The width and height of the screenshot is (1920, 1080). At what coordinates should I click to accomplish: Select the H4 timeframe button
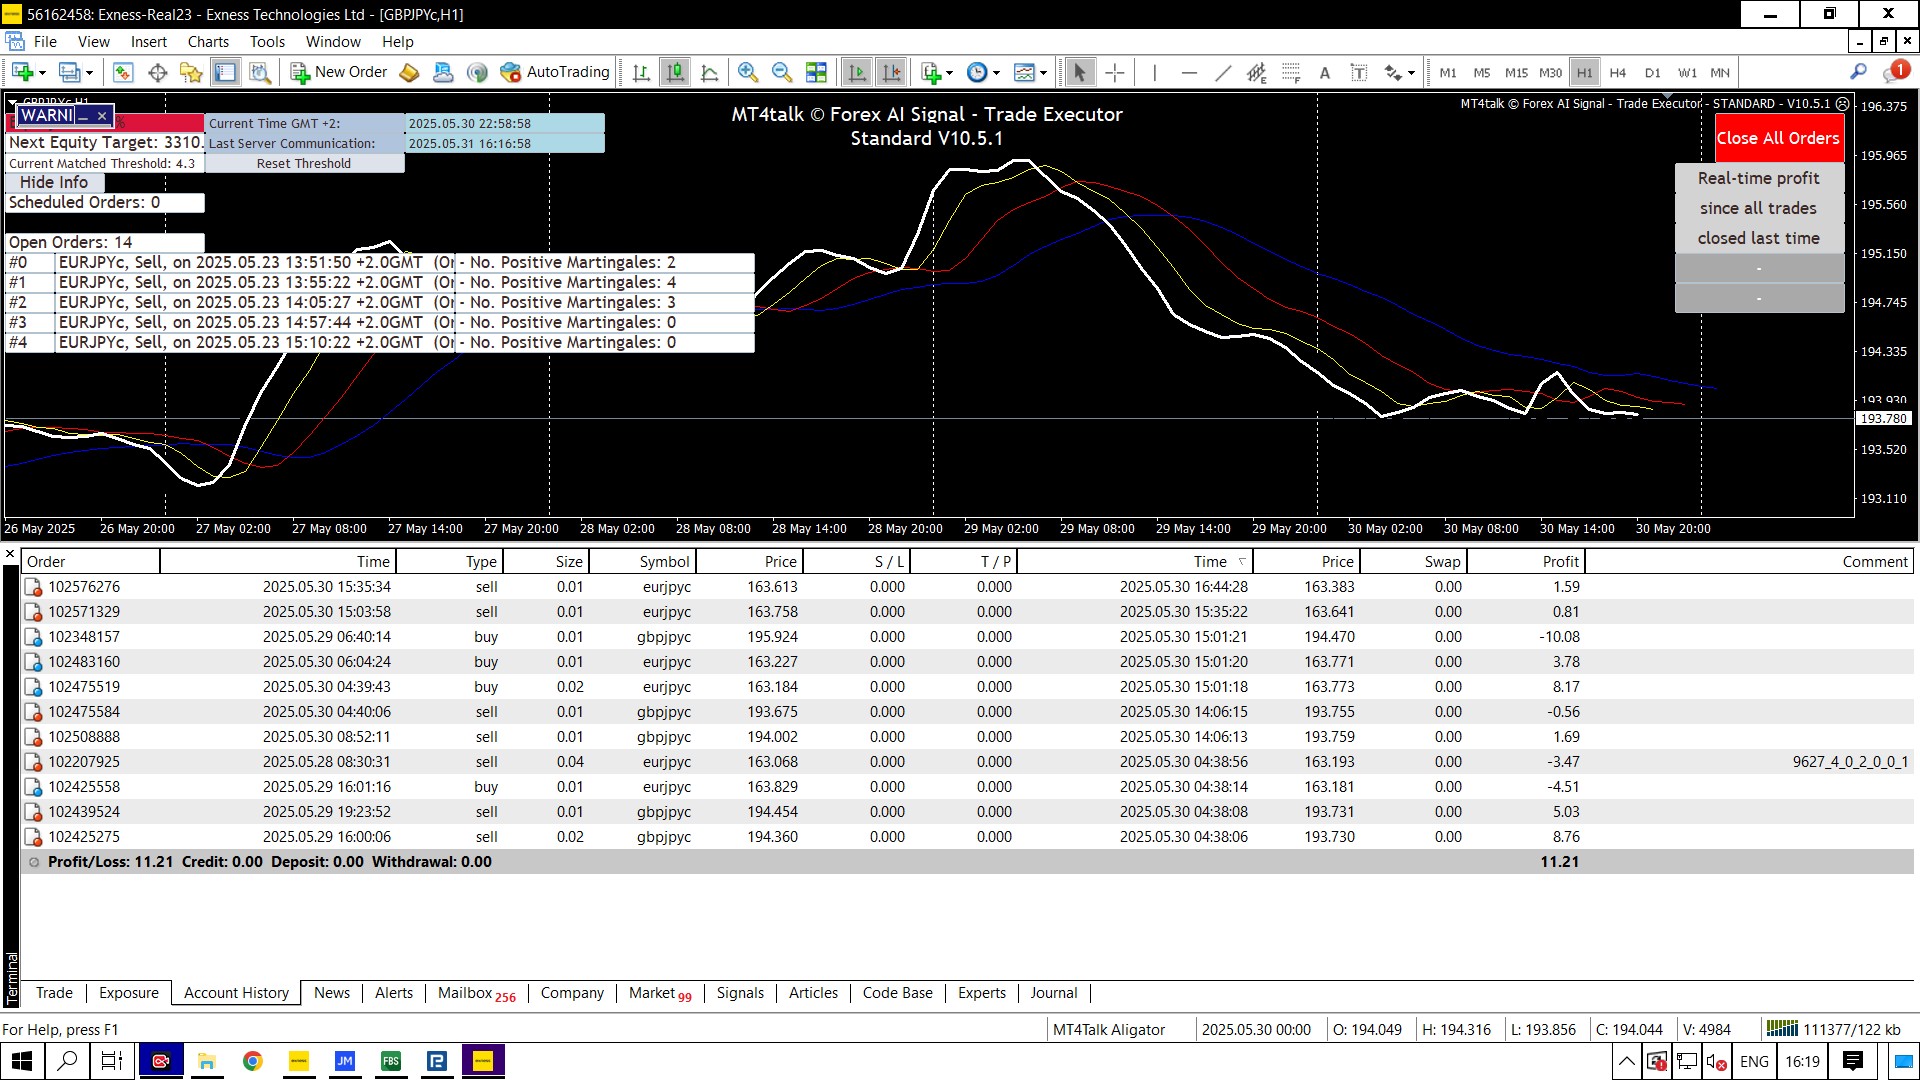coord(1617,73)
